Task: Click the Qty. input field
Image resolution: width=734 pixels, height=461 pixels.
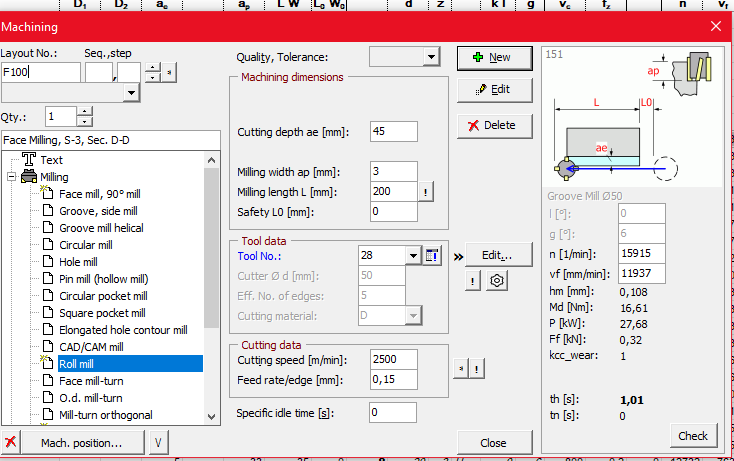Action: pyautogui.click(x=61, y=117)
